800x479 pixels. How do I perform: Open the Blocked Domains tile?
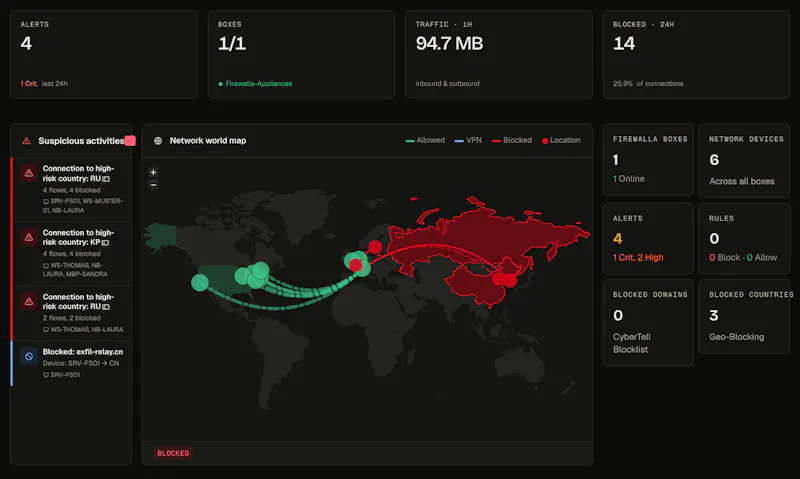(648, 322)
